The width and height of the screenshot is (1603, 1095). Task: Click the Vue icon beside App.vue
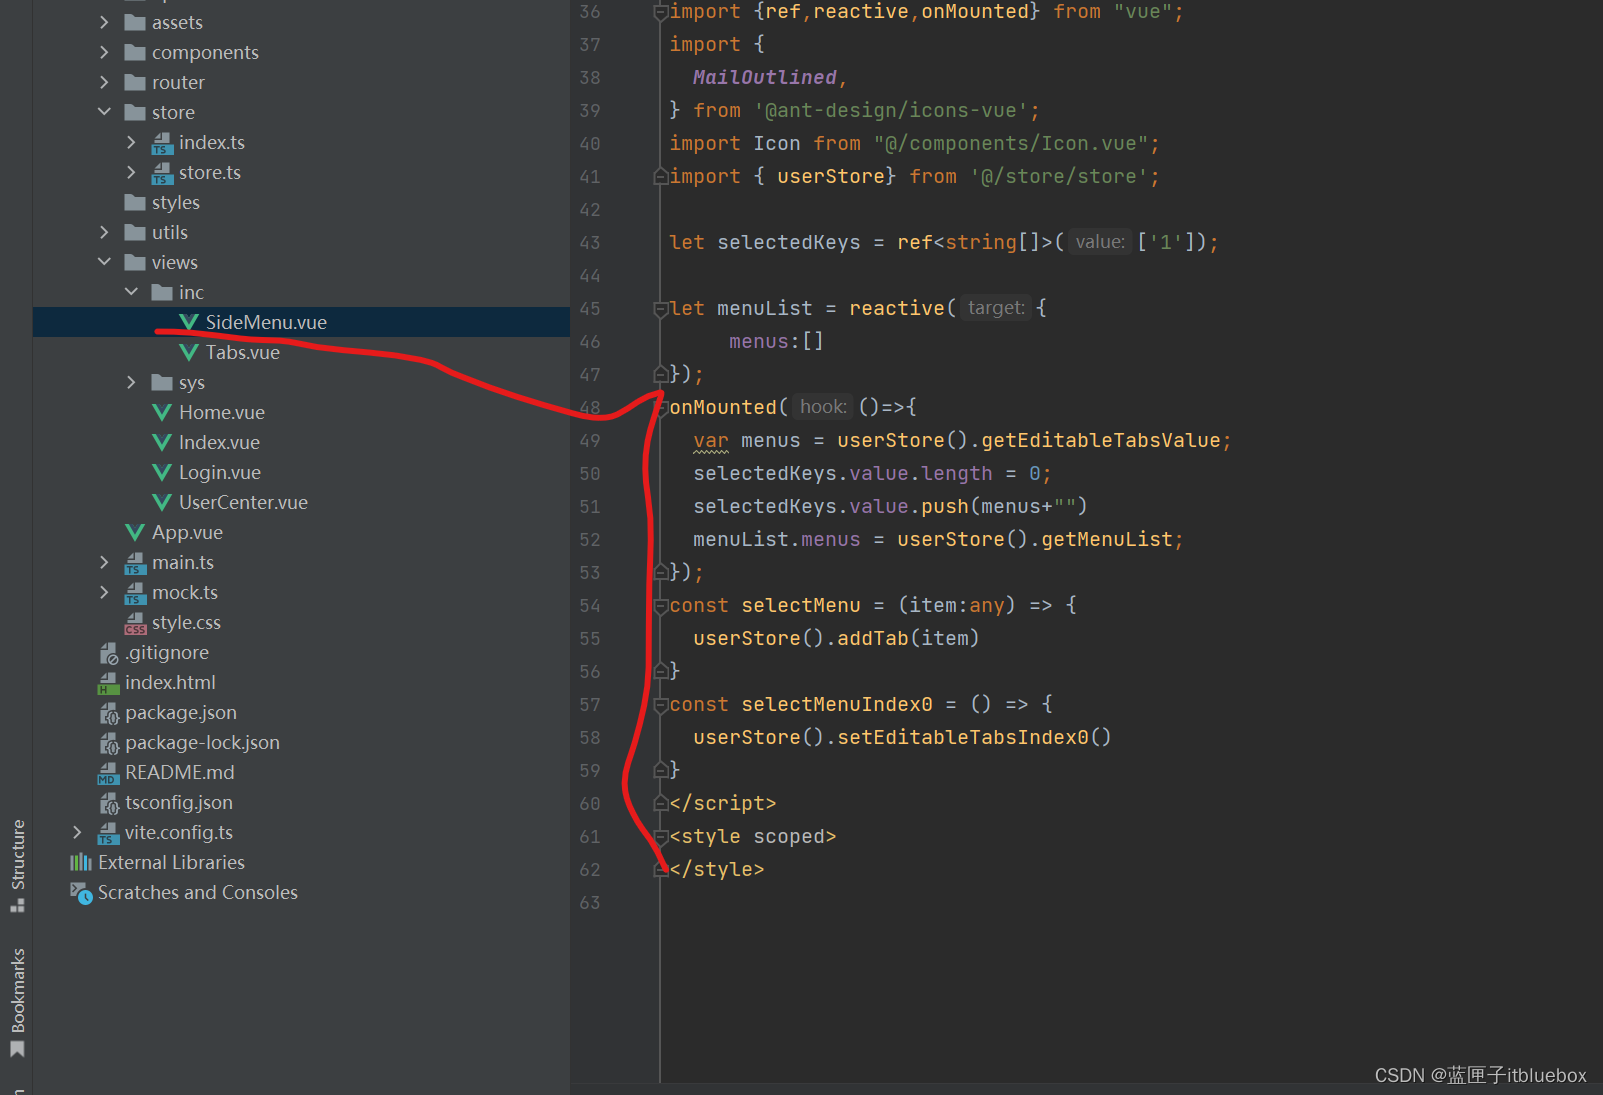tap(135, 532)
